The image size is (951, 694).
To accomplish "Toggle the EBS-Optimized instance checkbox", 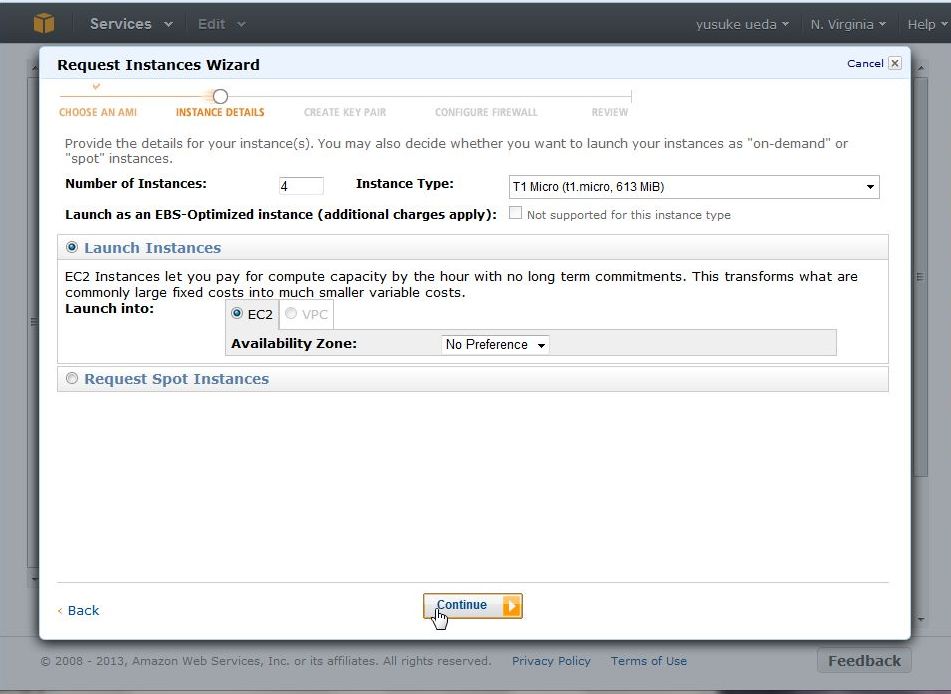I will click(515, 212).
